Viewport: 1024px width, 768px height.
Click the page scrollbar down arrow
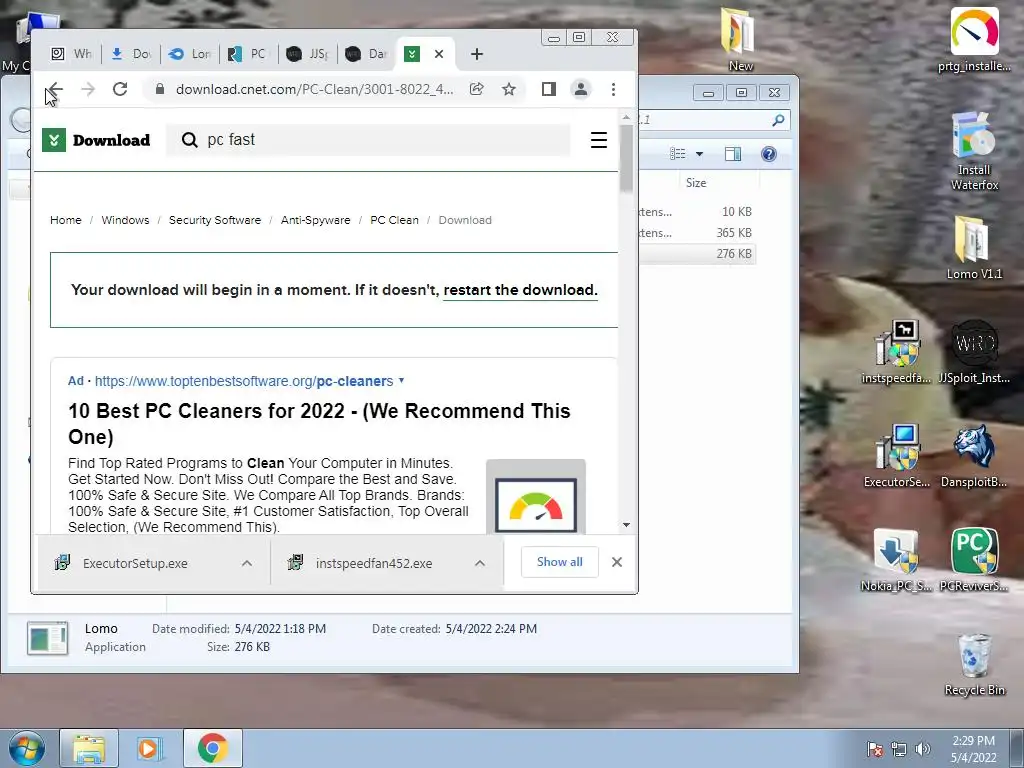(626, 525)
